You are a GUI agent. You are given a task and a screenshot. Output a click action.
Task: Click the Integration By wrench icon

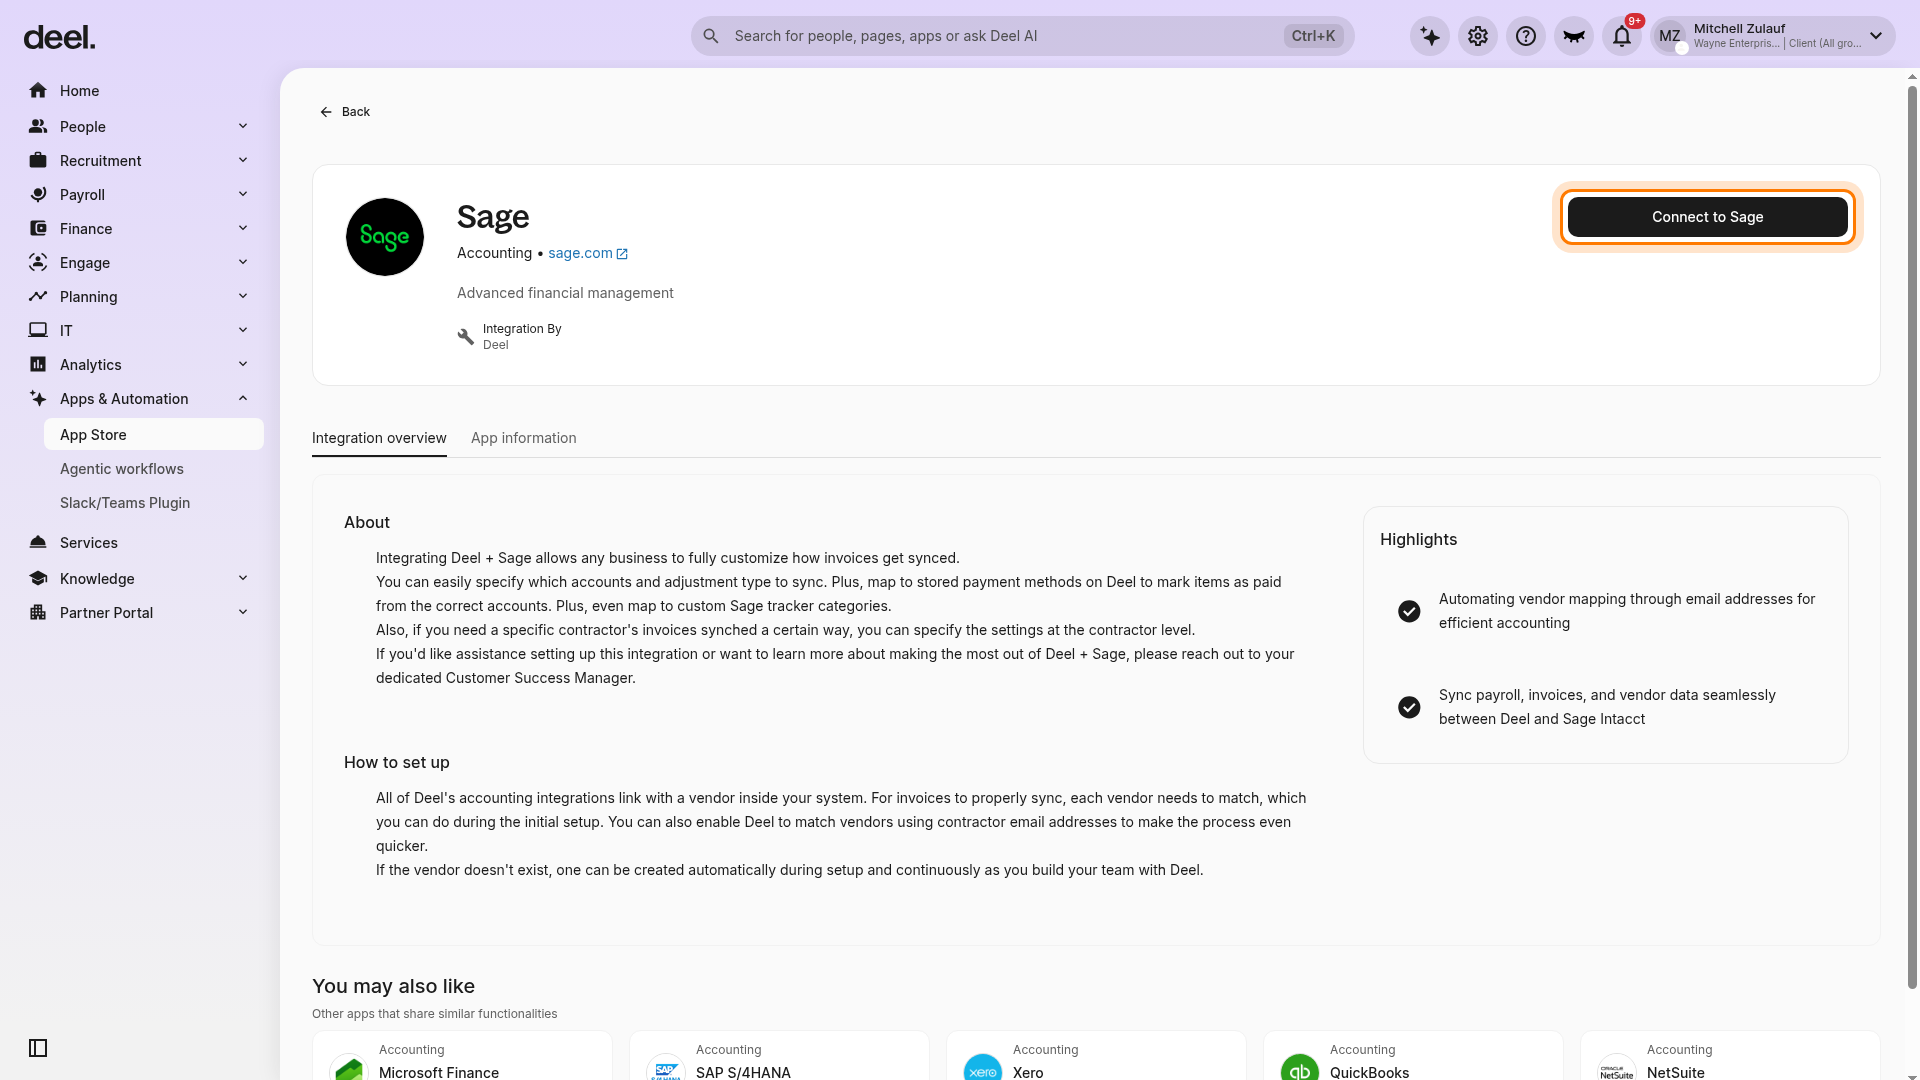466,337
